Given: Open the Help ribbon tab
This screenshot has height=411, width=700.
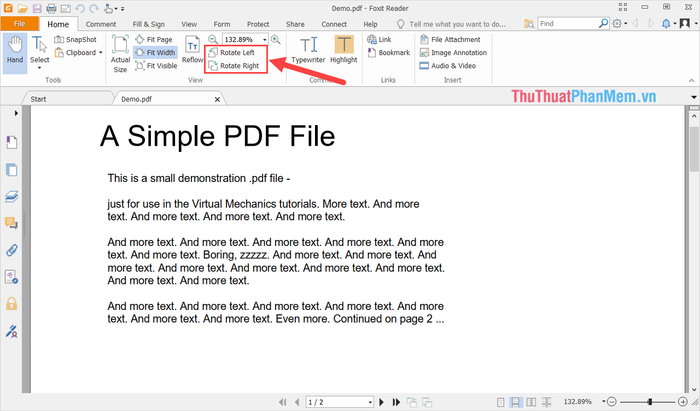Looking at the screenshot, I should (x=370, y=24).
